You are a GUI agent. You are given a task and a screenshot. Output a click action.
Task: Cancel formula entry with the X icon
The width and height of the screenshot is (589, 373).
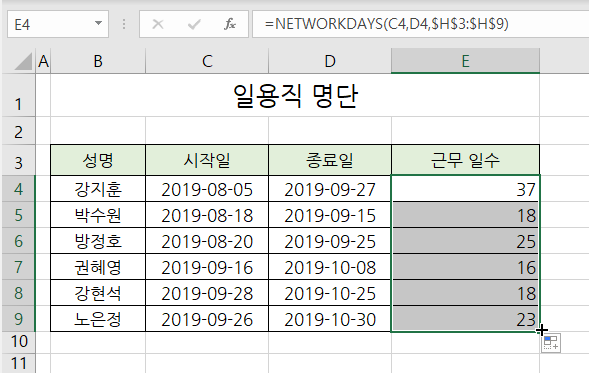click(x=158, y=24)
